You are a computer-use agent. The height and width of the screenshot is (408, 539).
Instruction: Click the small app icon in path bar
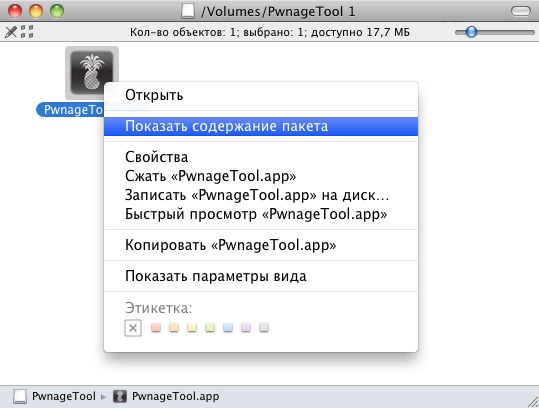(x=120, y=396)
